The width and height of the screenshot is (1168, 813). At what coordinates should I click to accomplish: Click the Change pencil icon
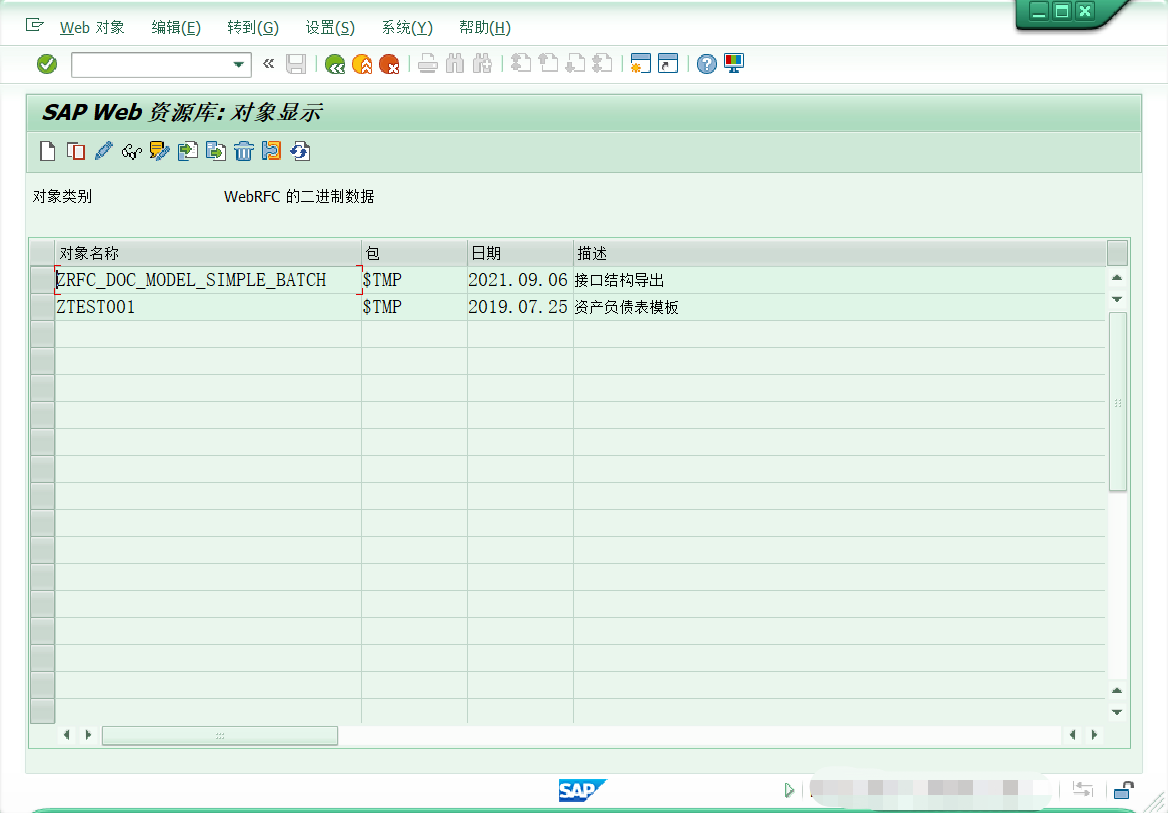tap(104, 151)
